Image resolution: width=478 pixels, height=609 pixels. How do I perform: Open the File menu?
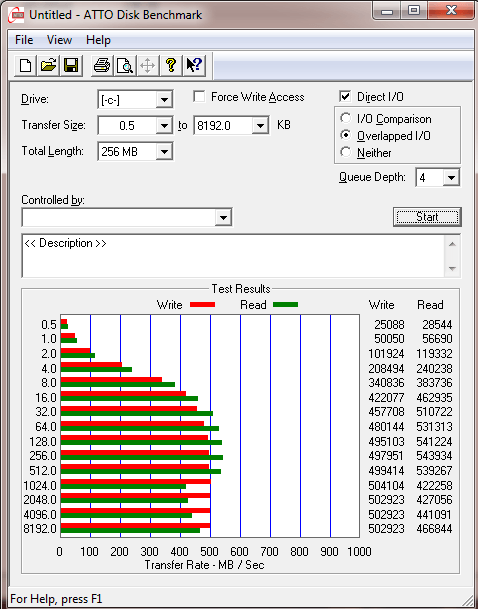click(x=24, y=40)
